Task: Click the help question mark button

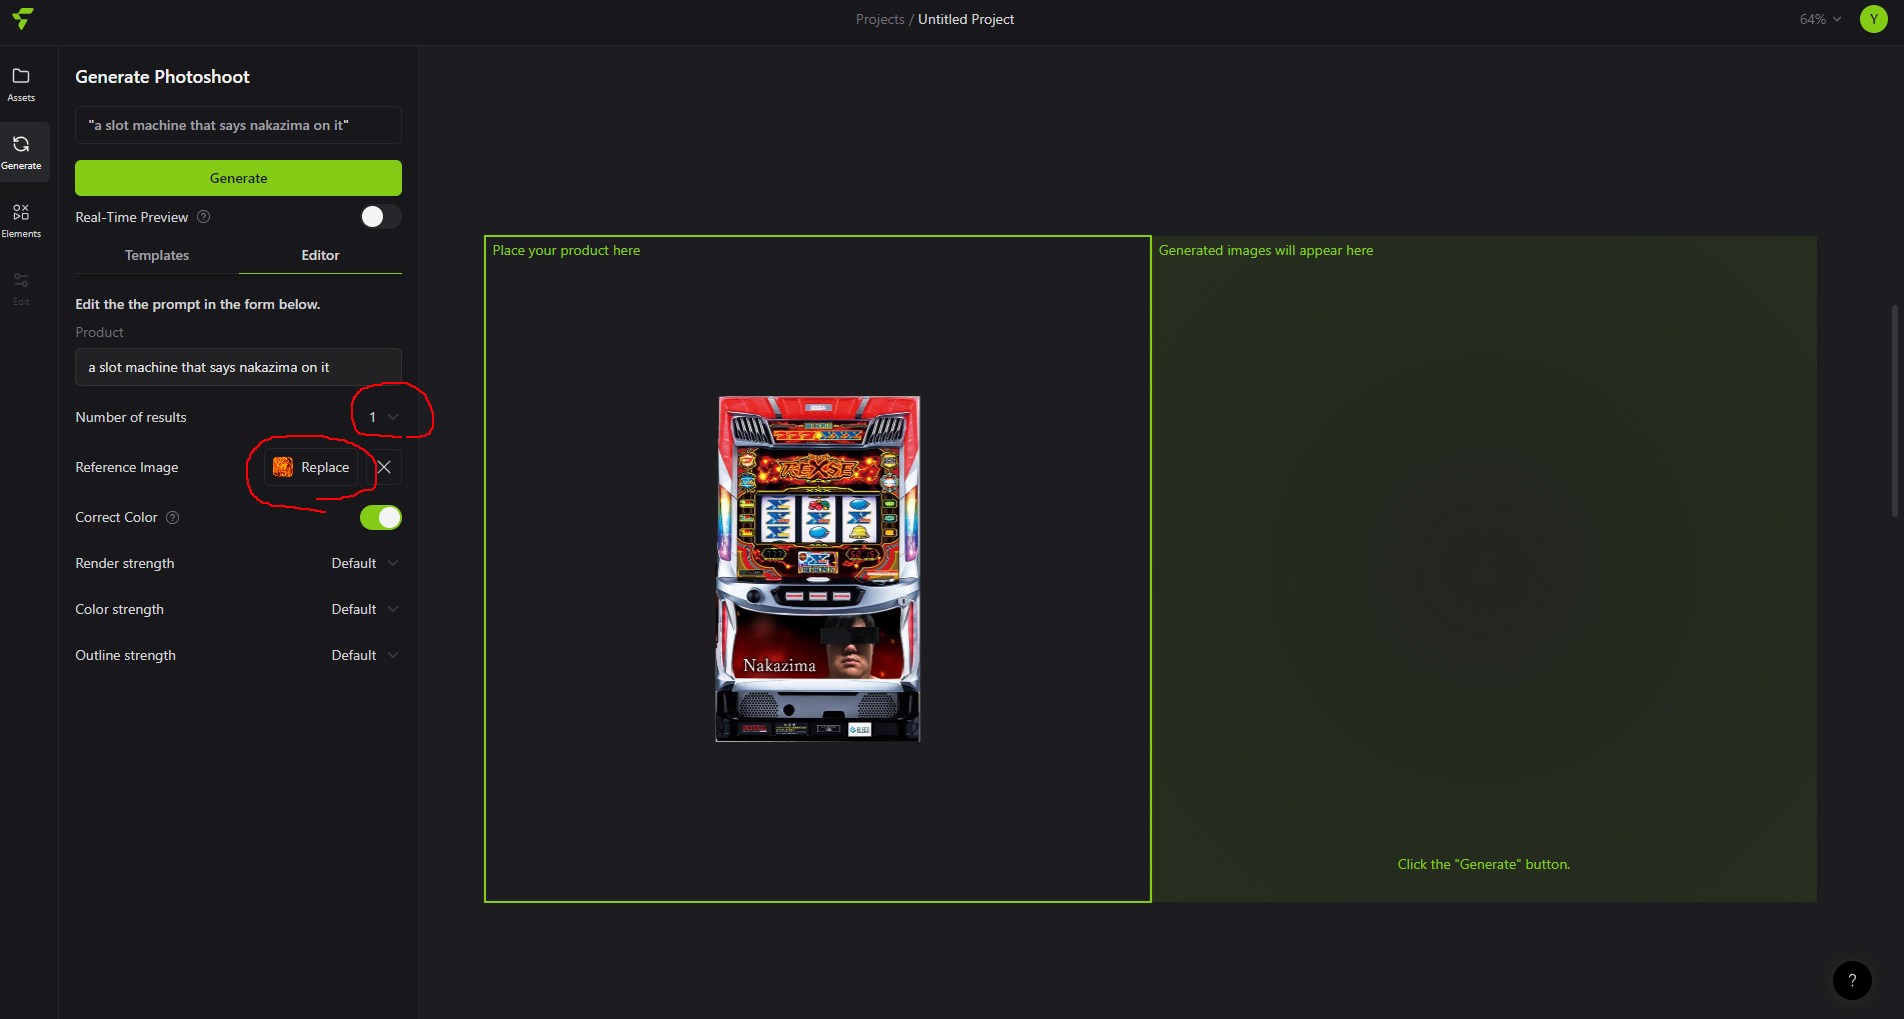Action: tap(1851, 980)
